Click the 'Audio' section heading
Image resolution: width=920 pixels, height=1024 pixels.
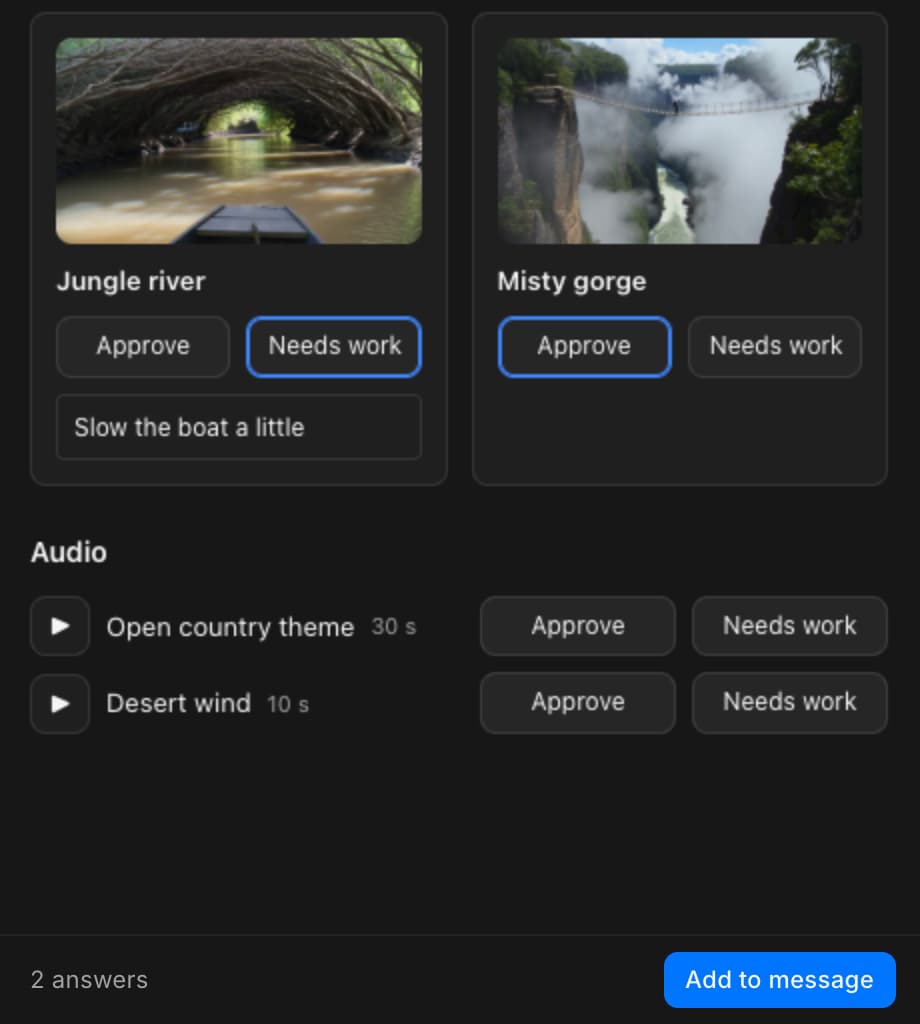[x=69, y=552]
